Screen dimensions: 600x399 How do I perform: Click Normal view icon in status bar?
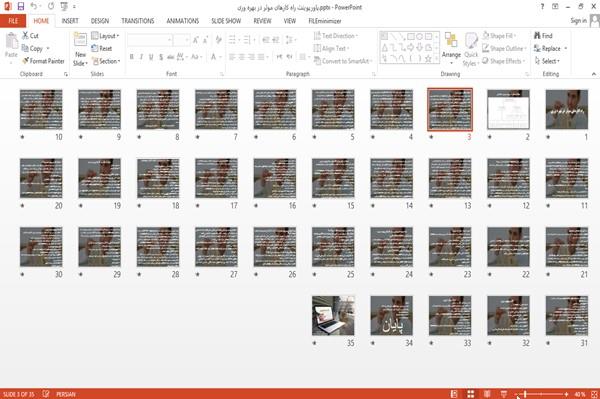point(454,394)
